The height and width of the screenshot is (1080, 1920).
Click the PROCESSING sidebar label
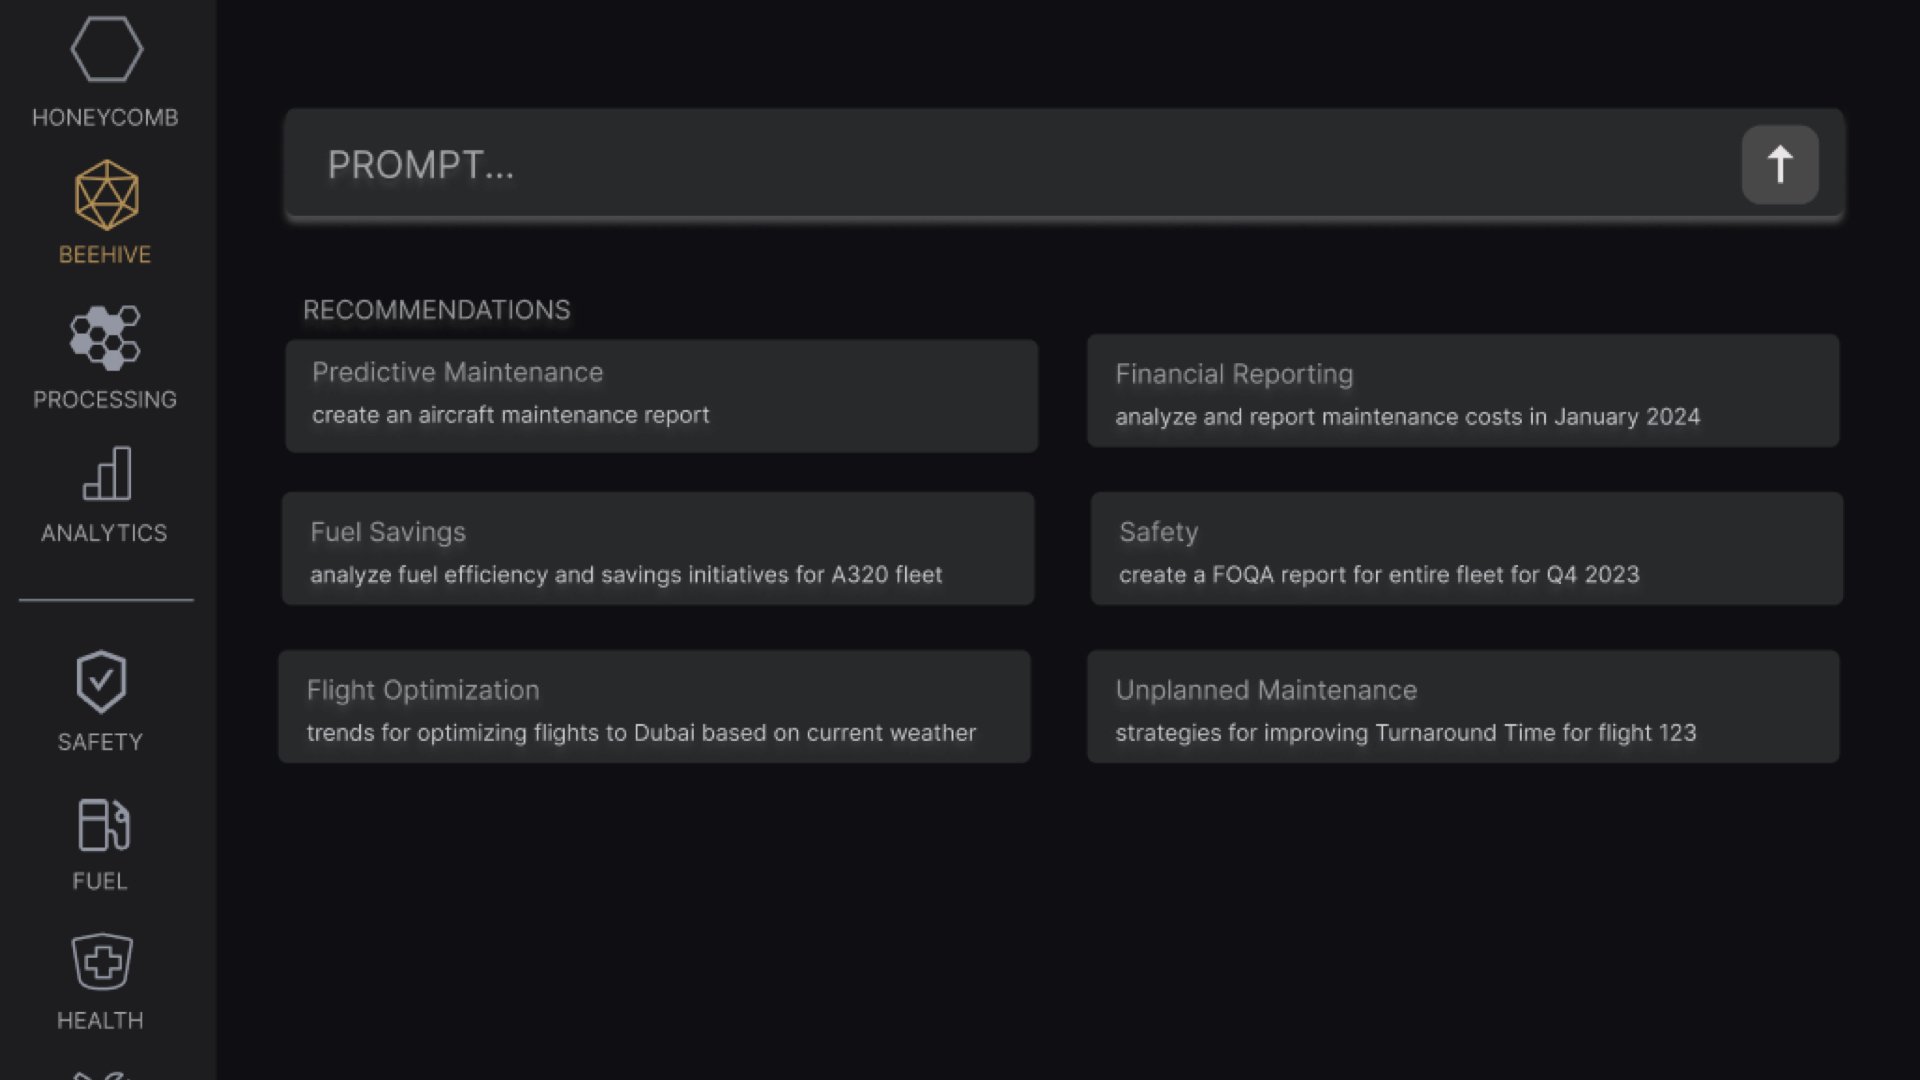[105, 400]
